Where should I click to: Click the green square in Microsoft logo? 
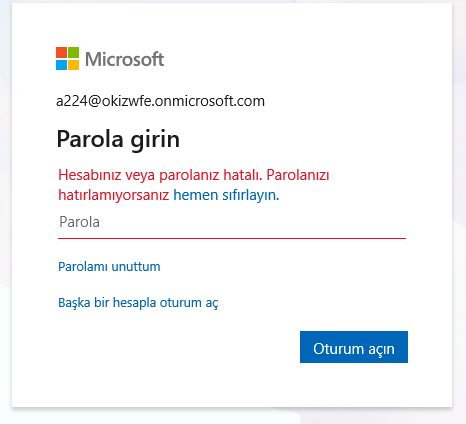(74, 53)
